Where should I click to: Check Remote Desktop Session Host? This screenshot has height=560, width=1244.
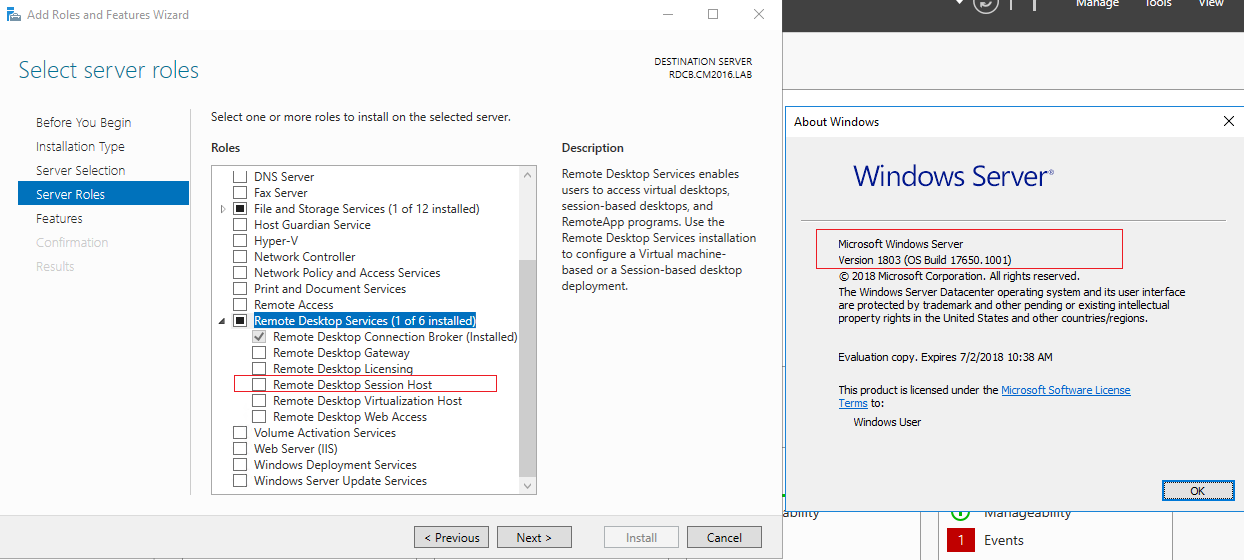[x=259, y=385]
